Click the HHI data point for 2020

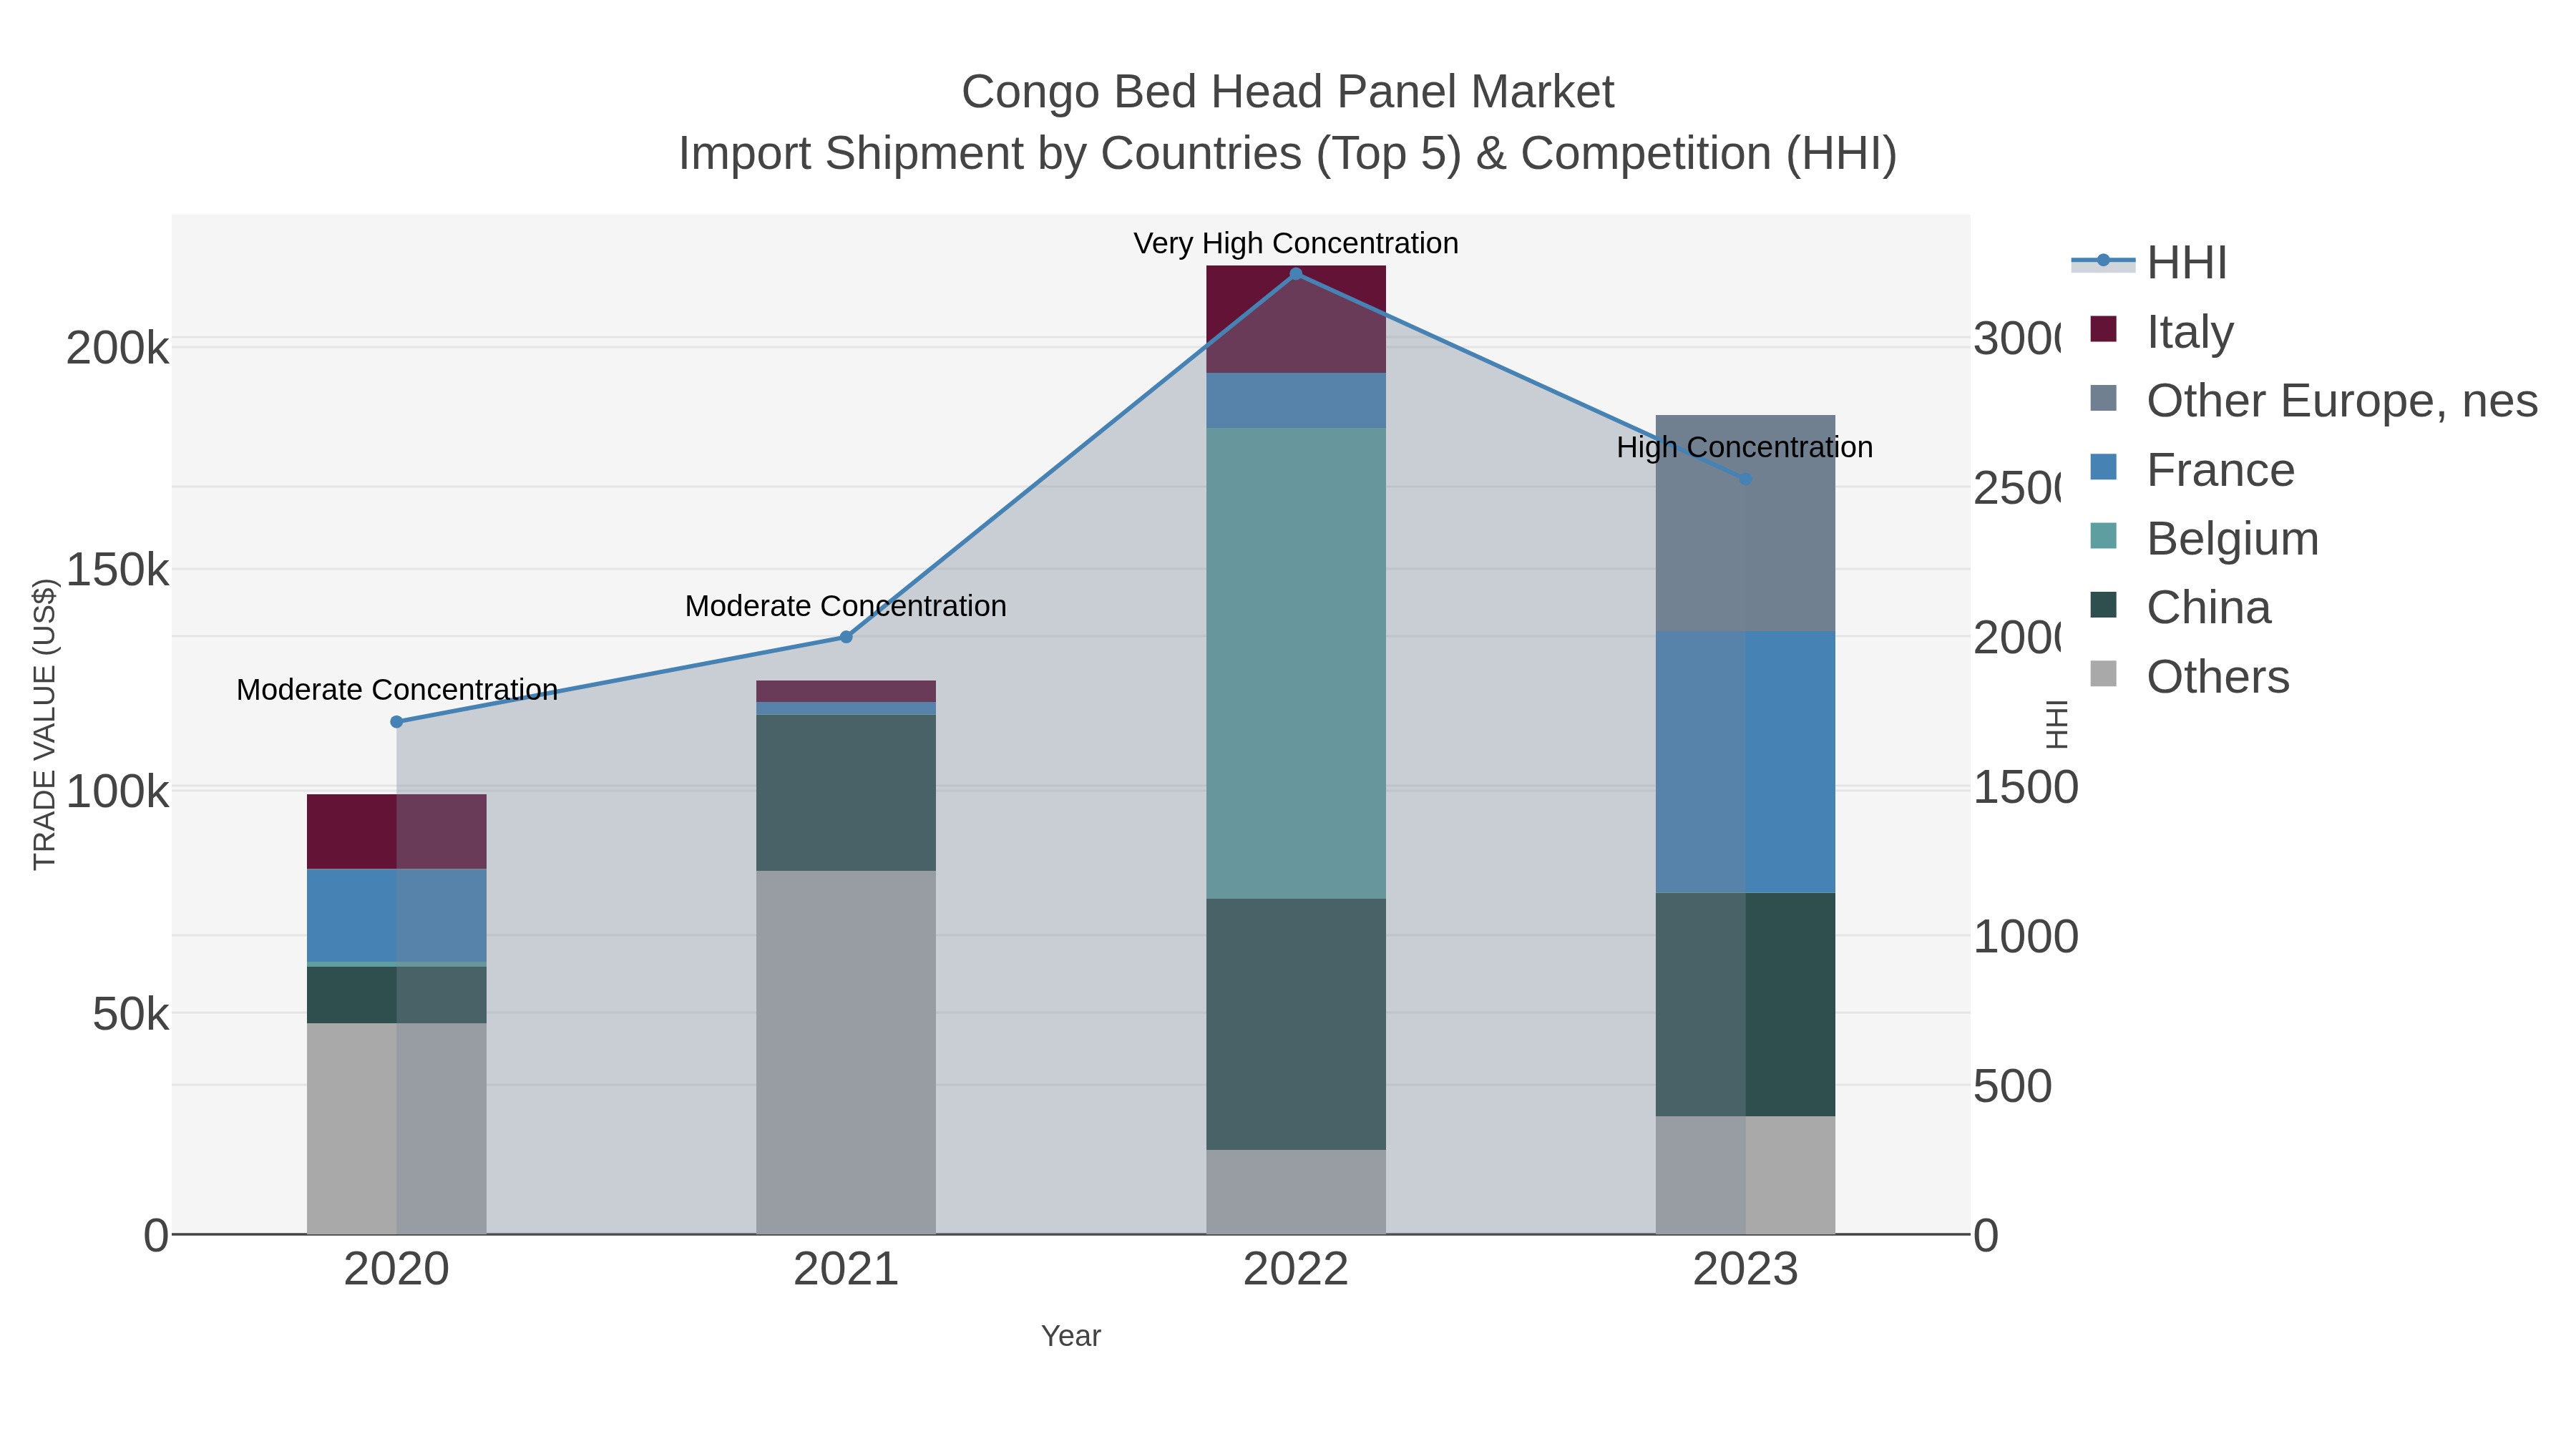396,722
